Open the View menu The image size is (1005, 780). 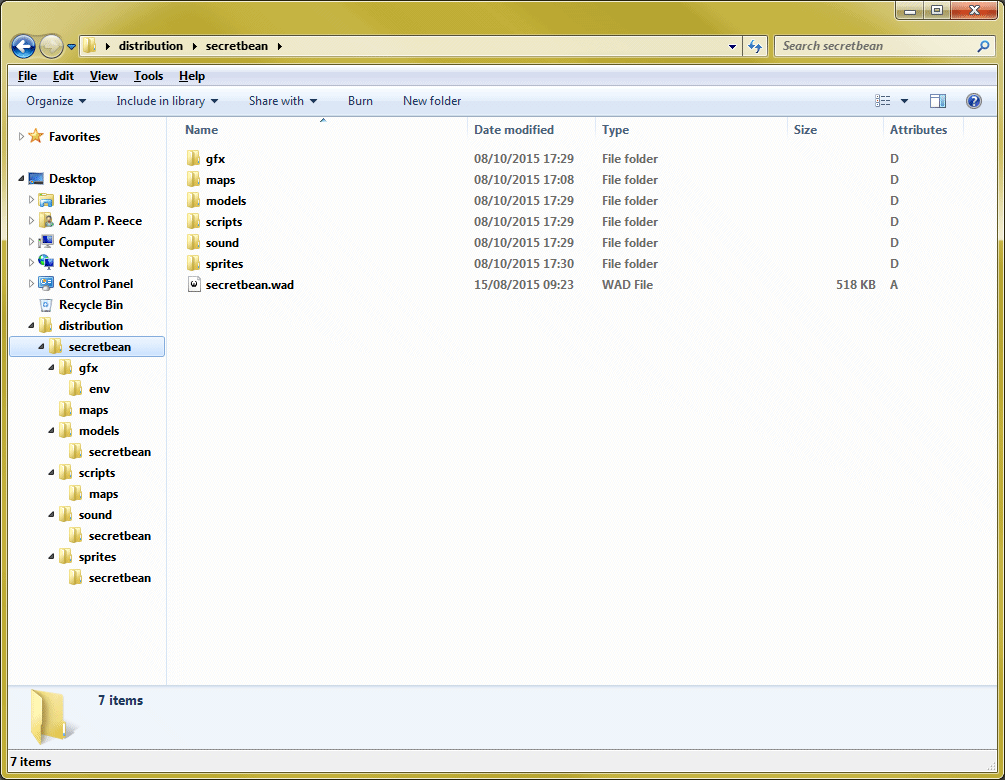(x=103, y=76)
